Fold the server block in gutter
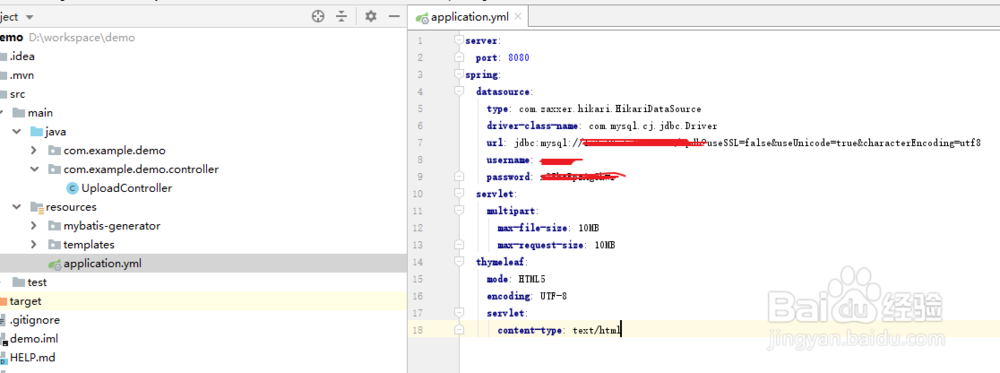This screenshot has height=373, width=1000. (x=459, y=40)
